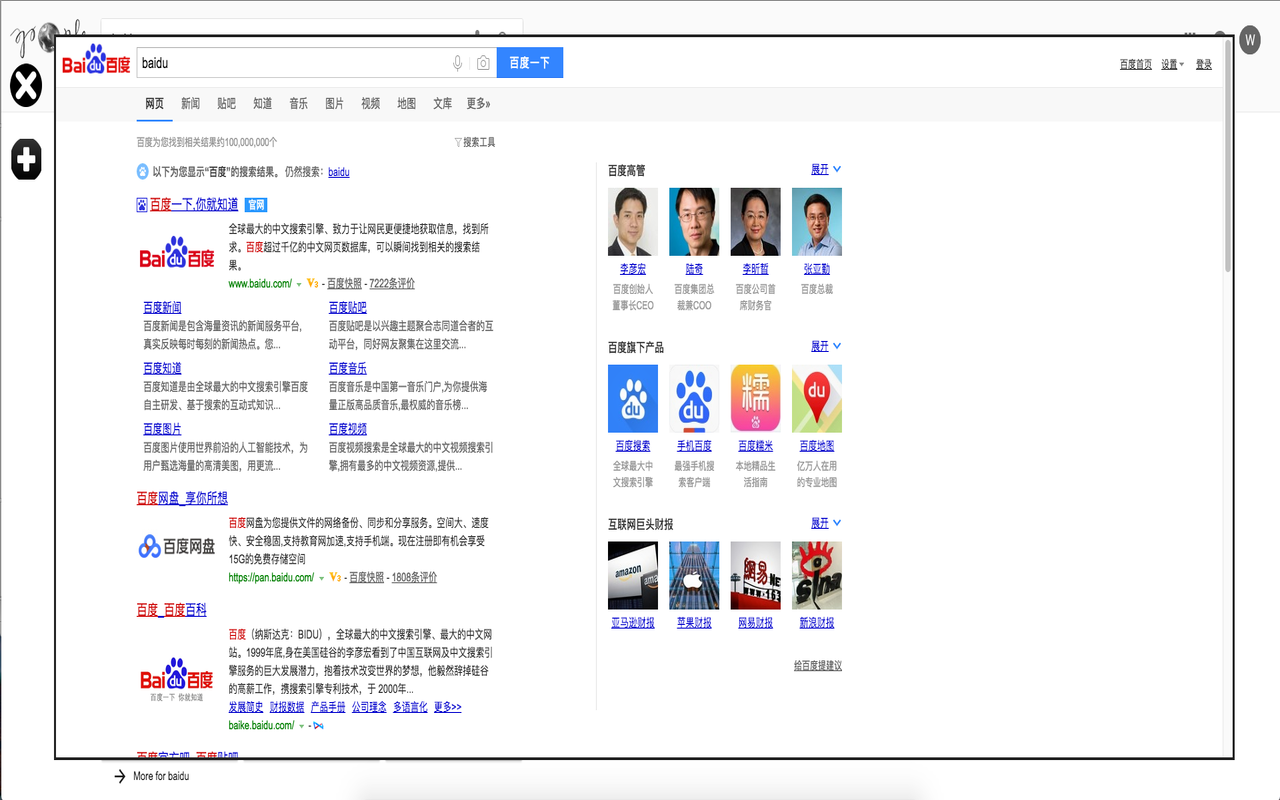The height and width of the screenshot is (800, 1280).
Task: Click the V3 credibility icon beside www.baidu.com
Action: point(313,284)
